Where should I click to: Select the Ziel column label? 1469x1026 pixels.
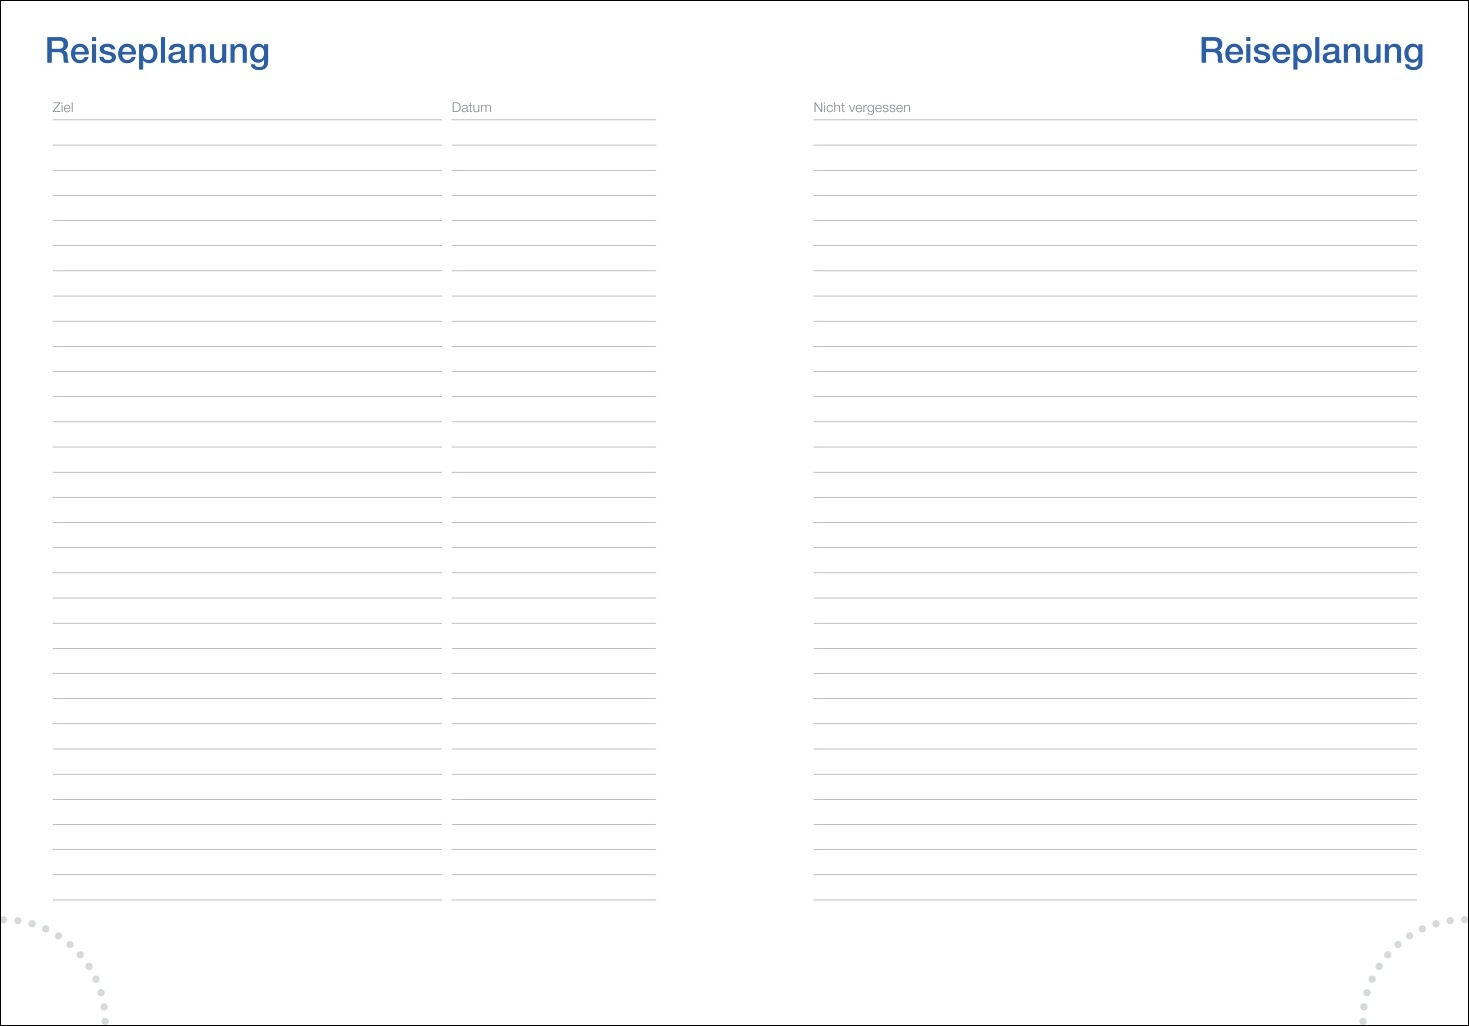coord(63,107)
